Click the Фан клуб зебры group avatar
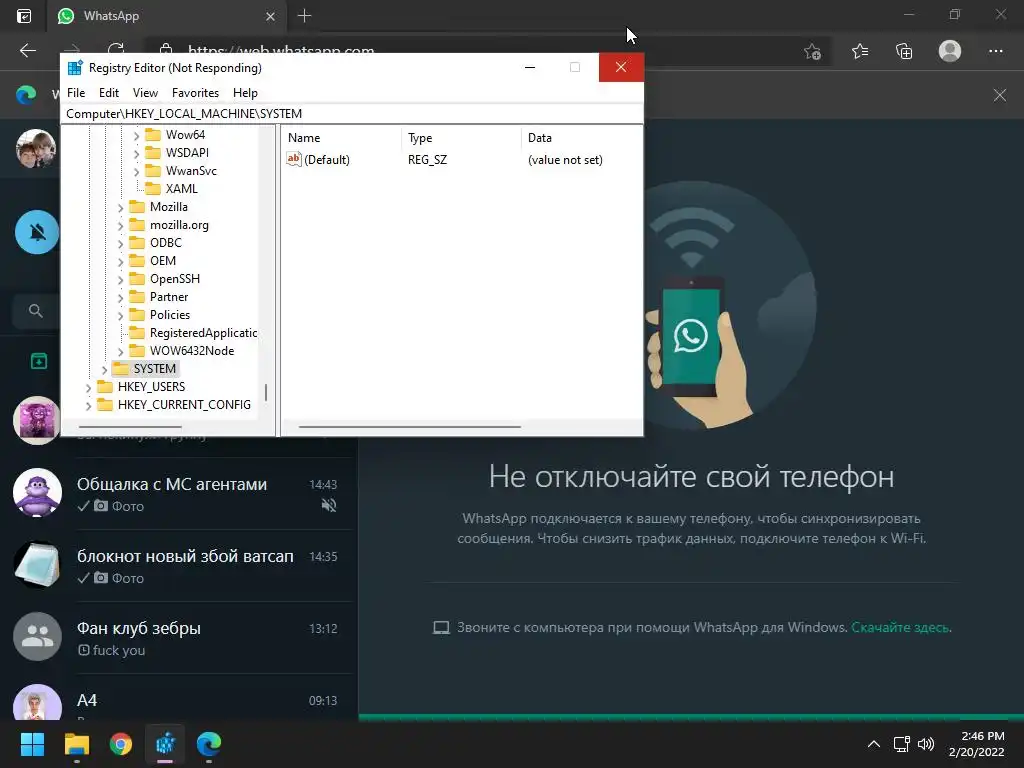 click(37, 637)
